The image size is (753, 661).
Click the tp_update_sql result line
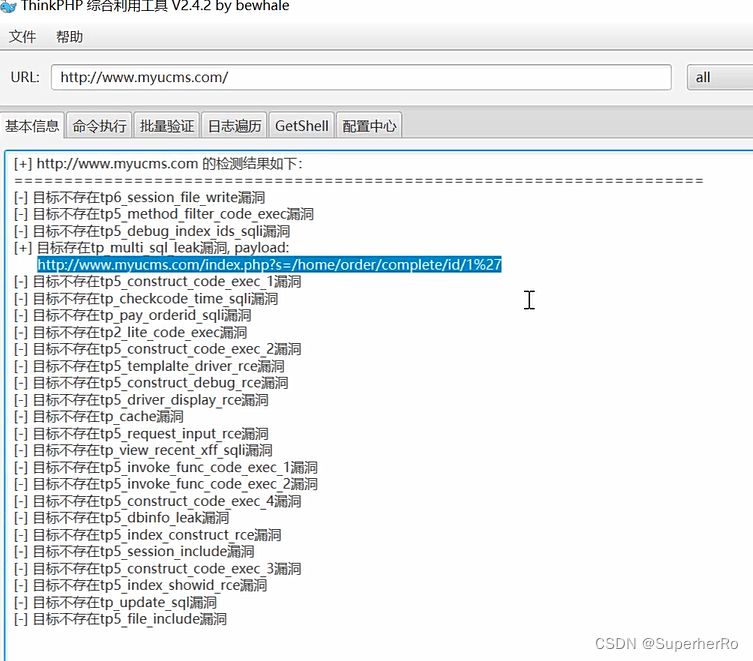pos(115,602)
